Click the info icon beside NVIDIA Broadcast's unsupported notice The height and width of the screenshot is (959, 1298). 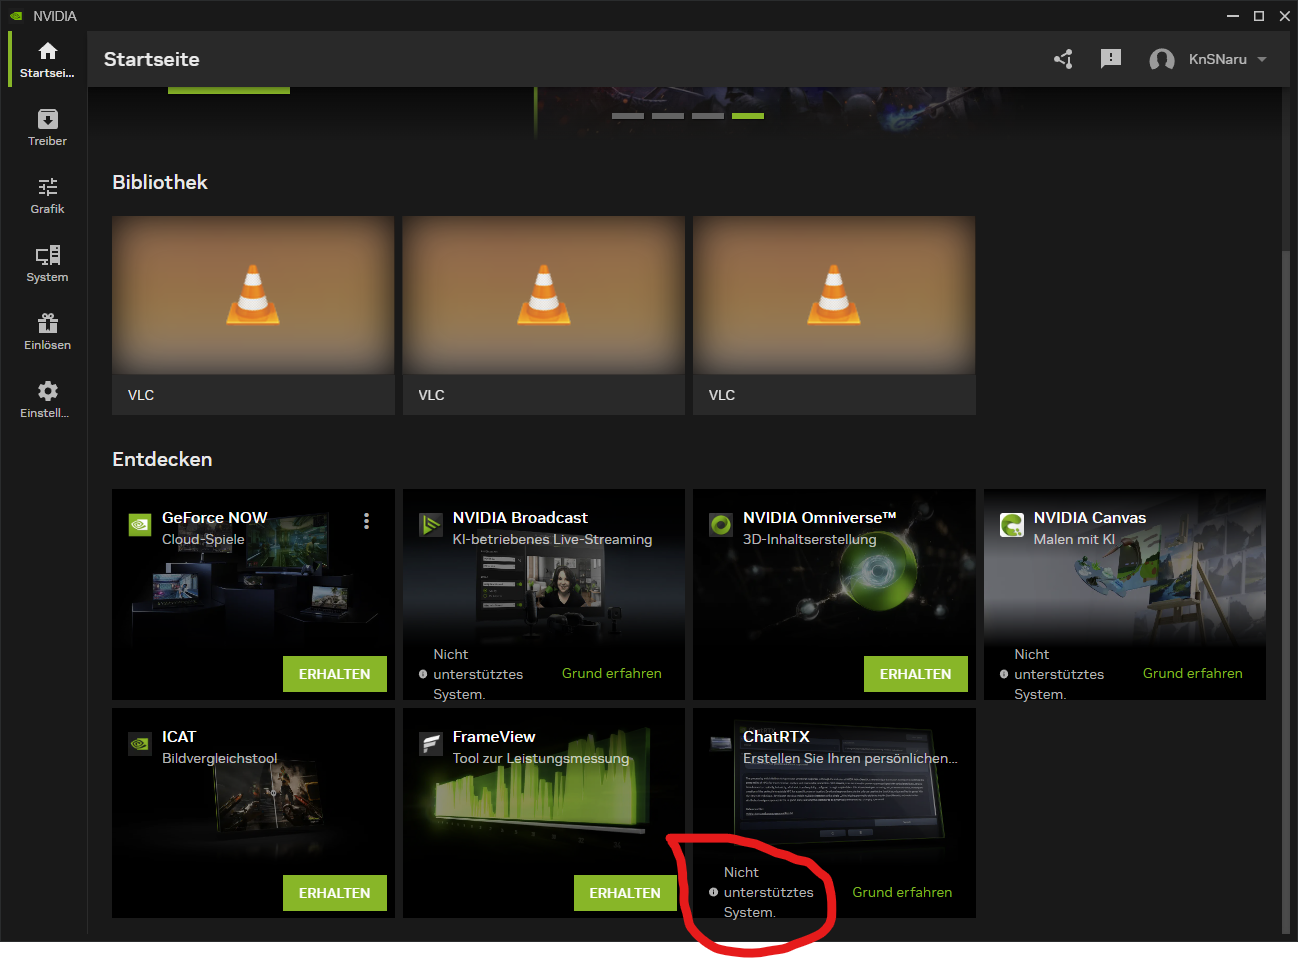pyautogui.click(x=423, y=674)
